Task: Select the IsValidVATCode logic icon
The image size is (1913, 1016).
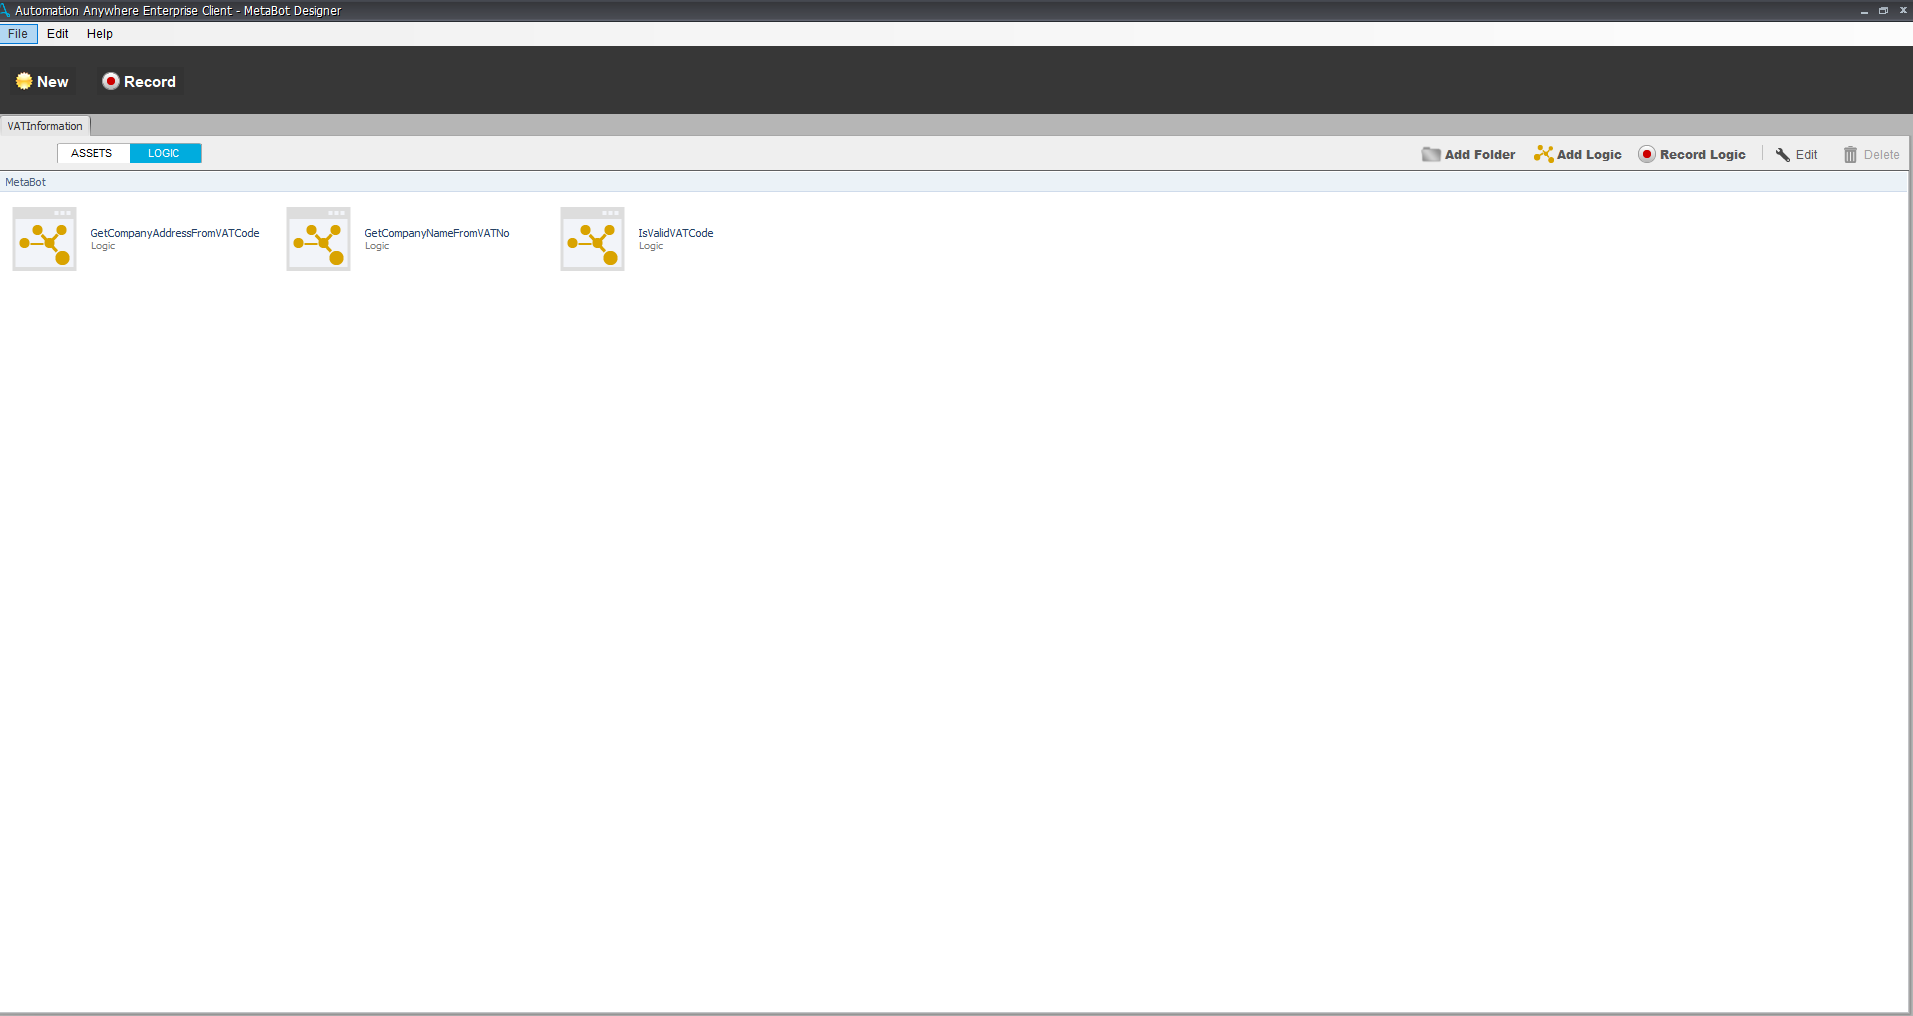Action: coord(592,239)
